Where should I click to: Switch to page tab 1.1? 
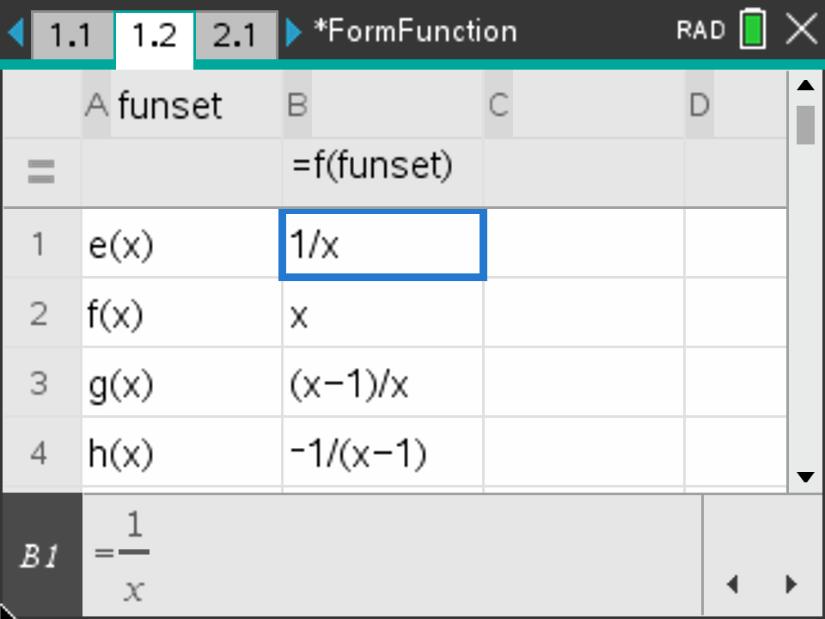click(70, 35)
